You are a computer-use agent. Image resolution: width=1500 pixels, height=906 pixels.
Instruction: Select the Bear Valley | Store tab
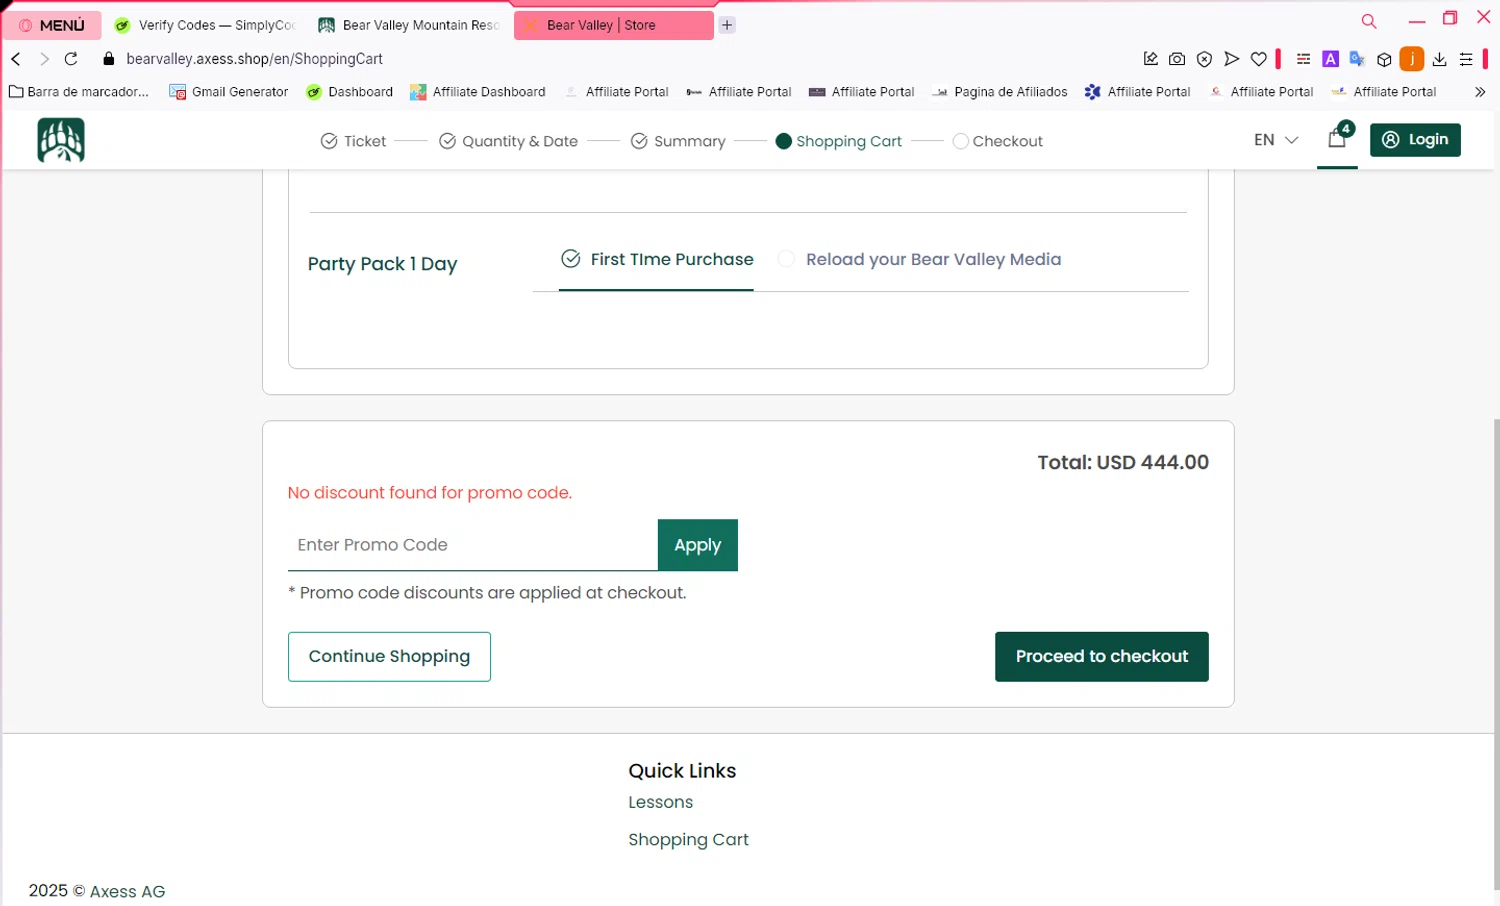point(613,25)
